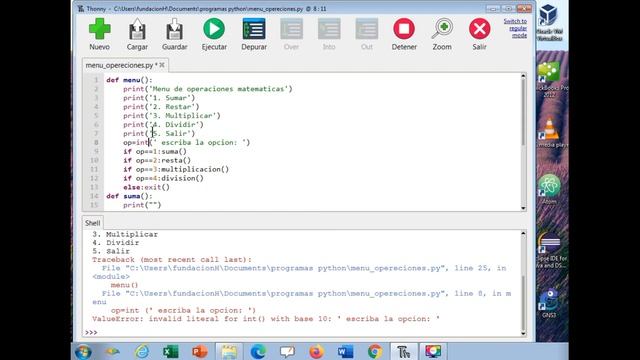
Task: Click 'Traceback (most recent call last):' text
Action: [x=172, y=260]
